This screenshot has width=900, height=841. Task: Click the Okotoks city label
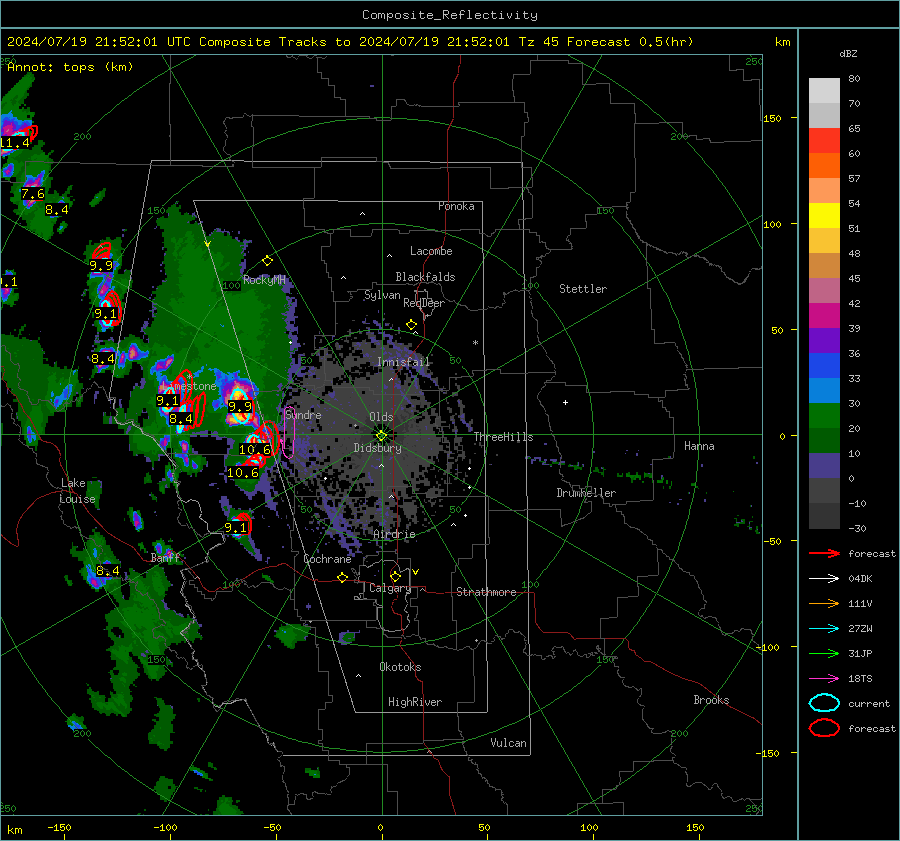[x=400, y=667]
